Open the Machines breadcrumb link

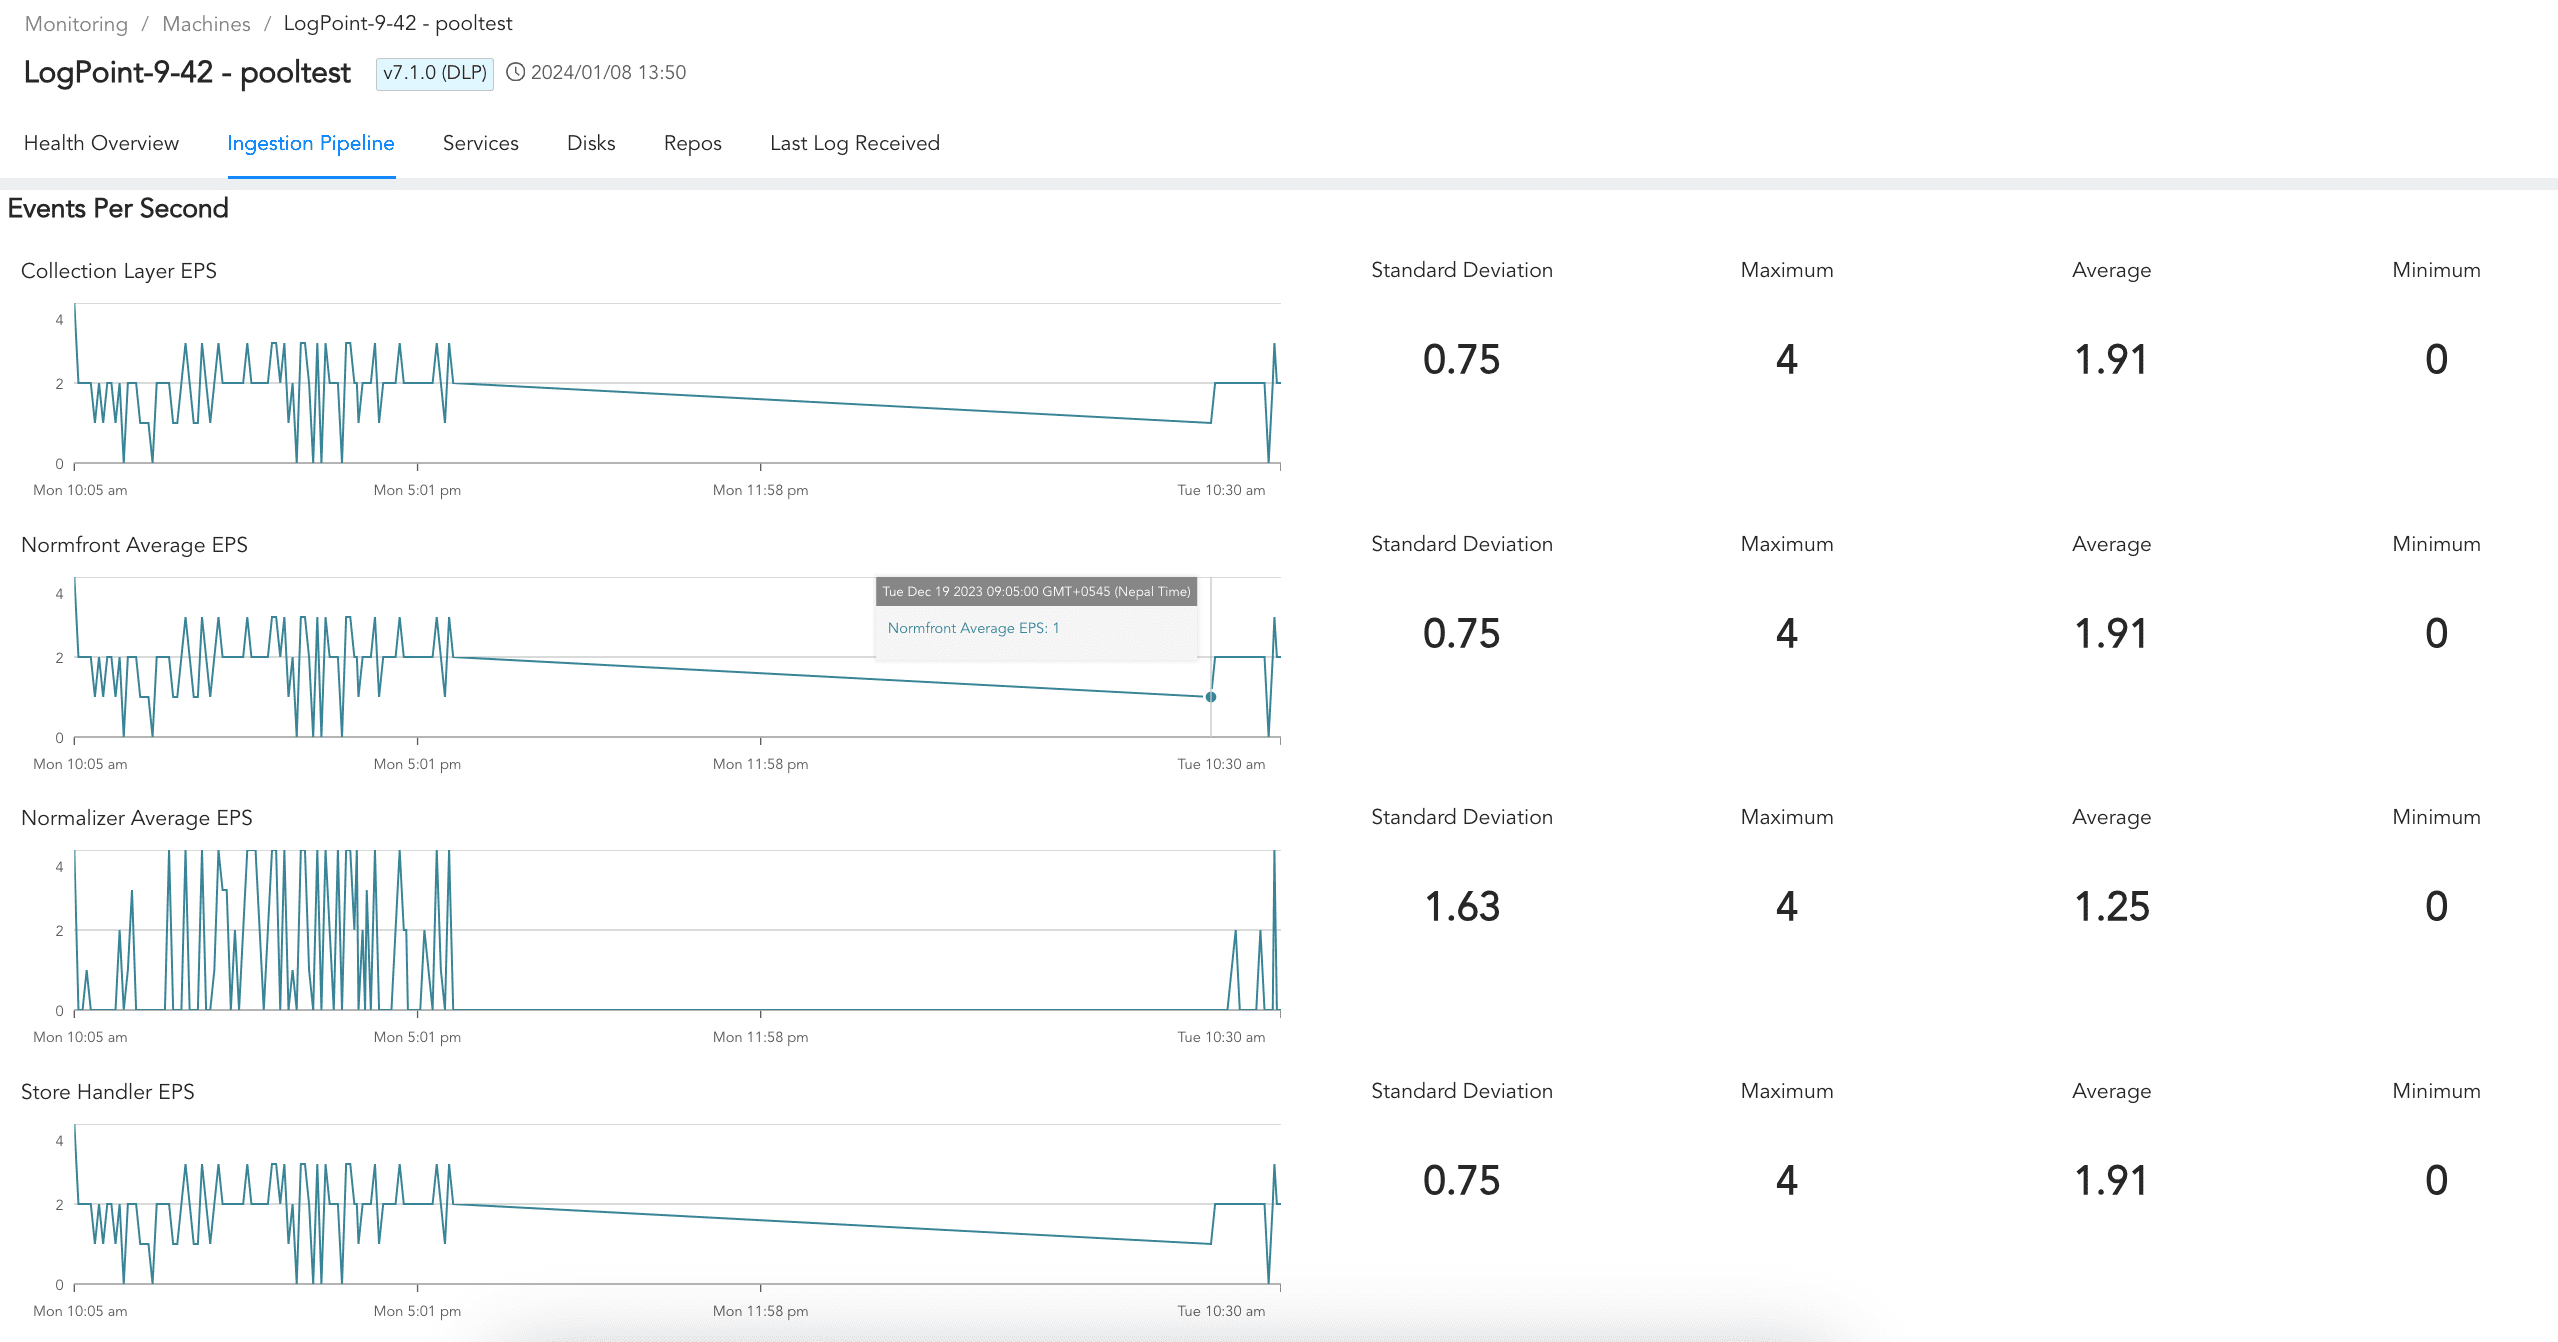(206, 23)
